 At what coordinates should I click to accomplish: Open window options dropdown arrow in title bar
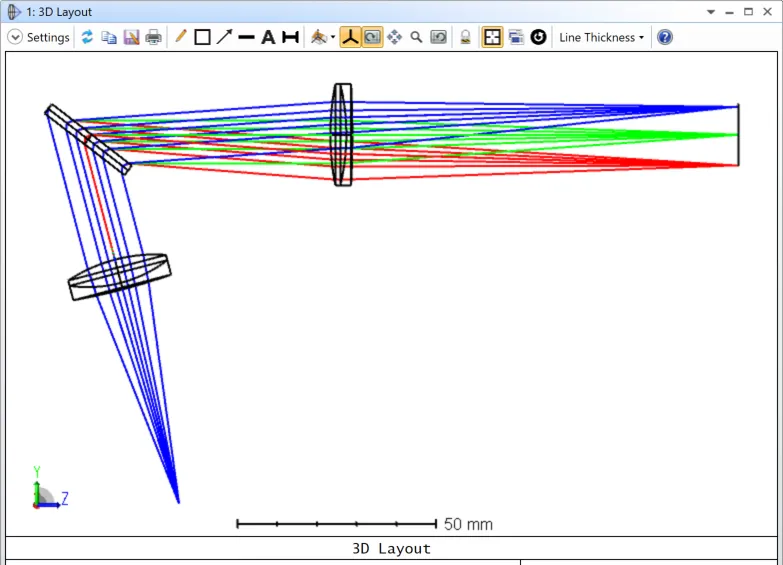[711, 12]
